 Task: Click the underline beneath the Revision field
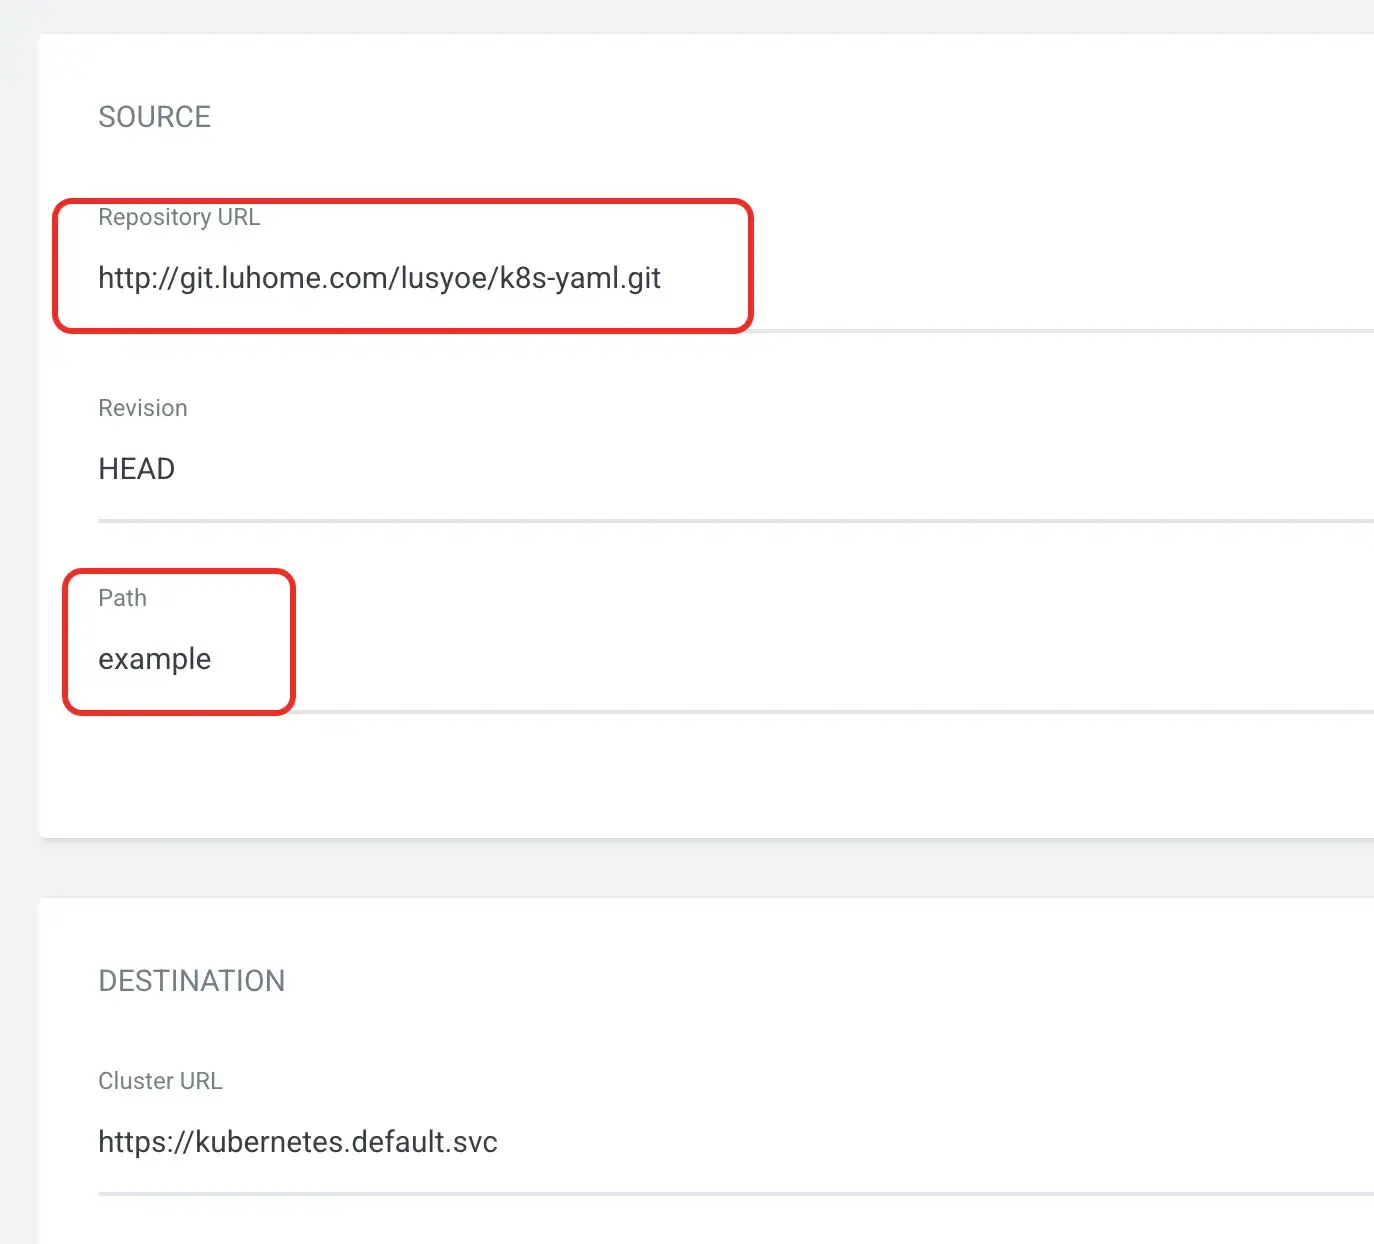(x=700, y=521)
